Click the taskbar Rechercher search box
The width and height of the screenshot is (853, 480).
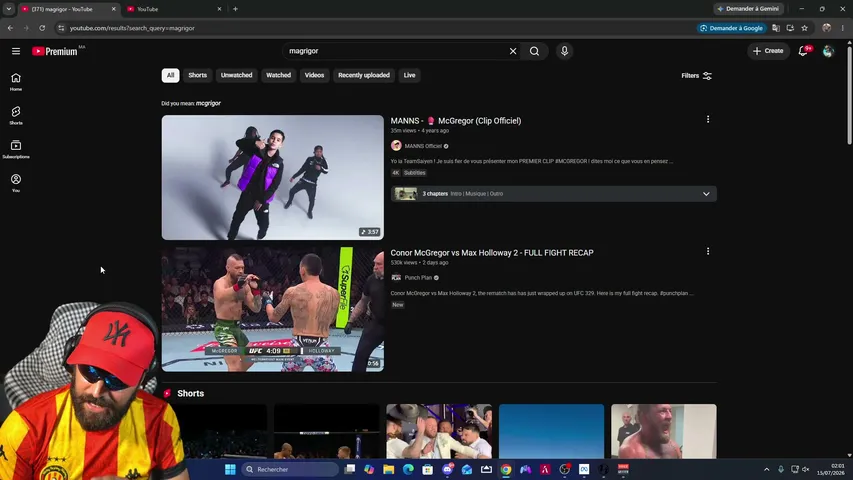[x=289, y=469]
